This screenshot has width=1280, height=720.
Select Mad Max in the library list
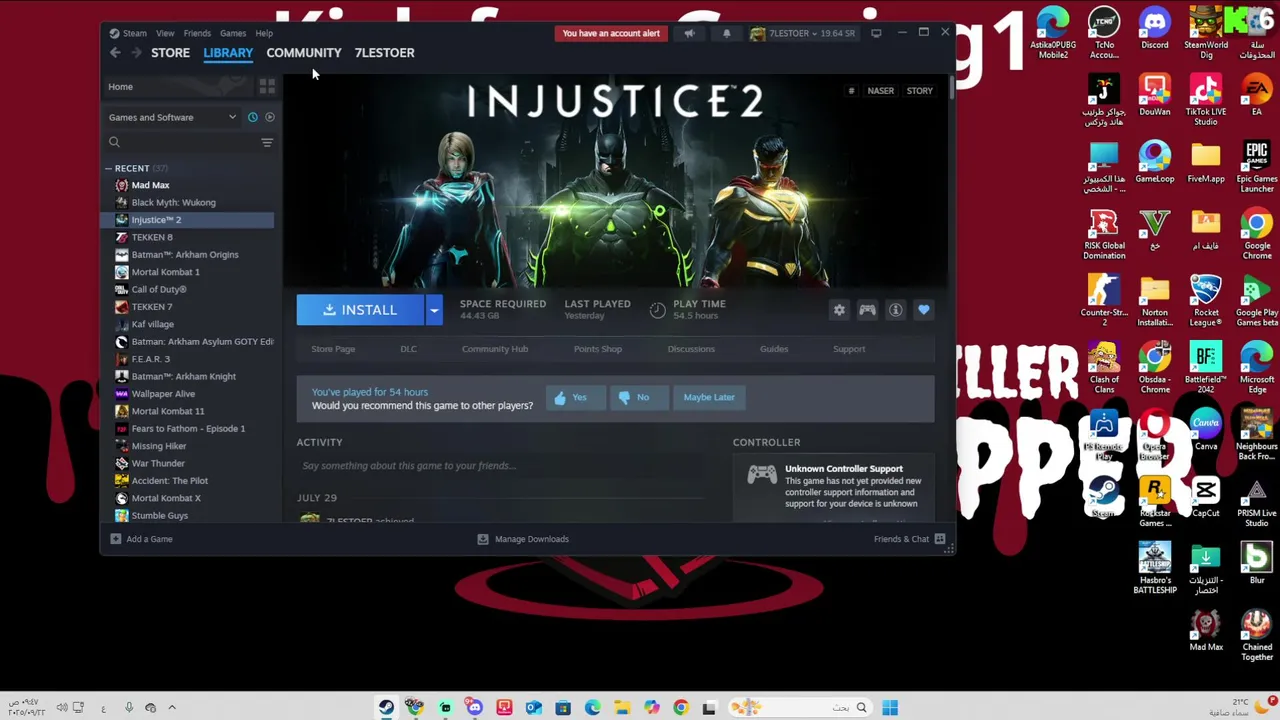(187, 185)
